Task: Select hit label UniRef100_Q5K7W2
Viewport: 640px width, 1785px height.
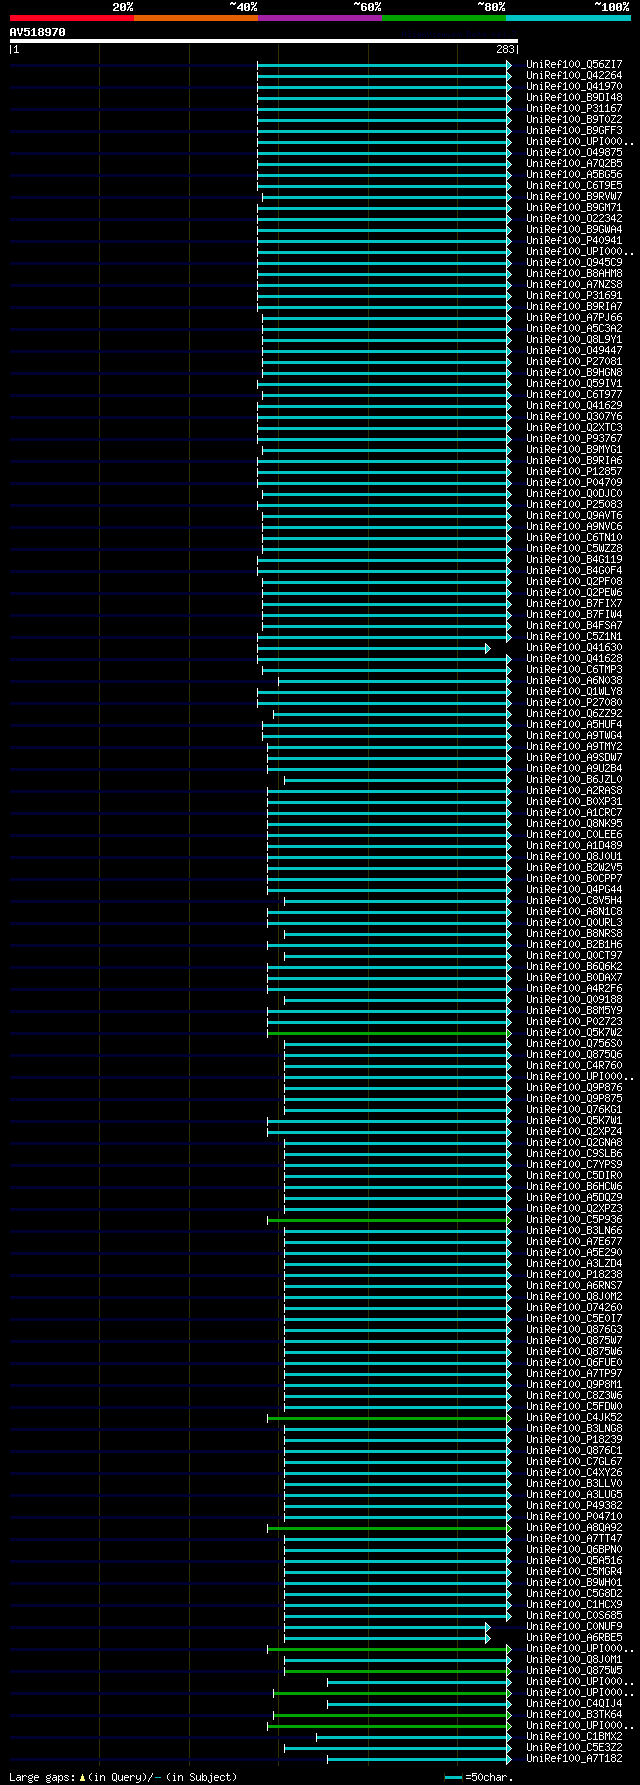Action: pyautogui.click(x=574, y=1032)
